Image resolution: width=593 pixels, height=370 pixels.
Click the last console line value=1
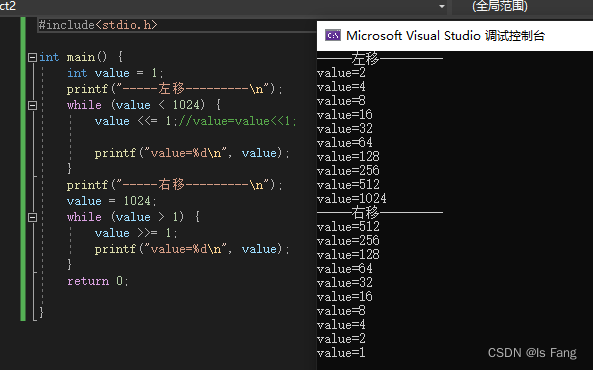tap(341, 353)
